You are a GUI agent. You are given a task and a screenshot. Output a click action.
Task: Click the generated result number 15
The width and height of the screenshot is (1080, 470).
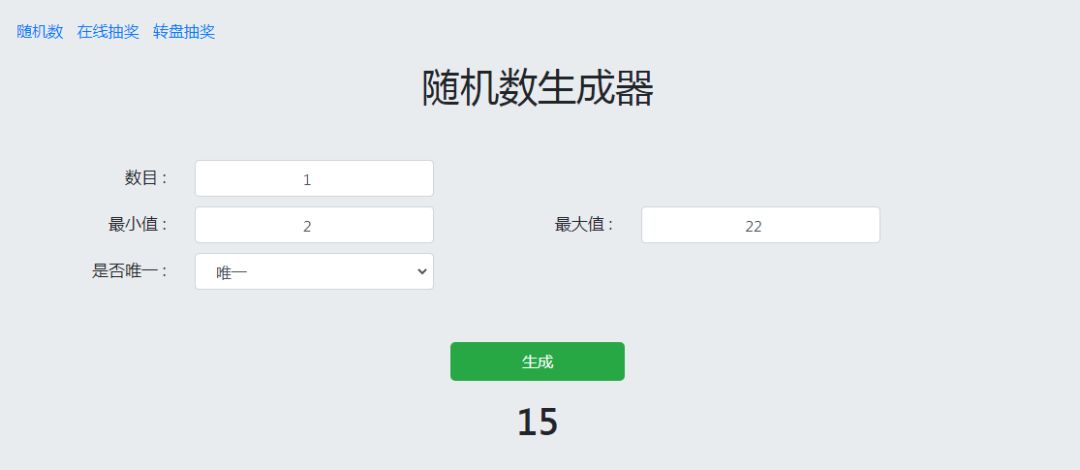tap(537, 422)
